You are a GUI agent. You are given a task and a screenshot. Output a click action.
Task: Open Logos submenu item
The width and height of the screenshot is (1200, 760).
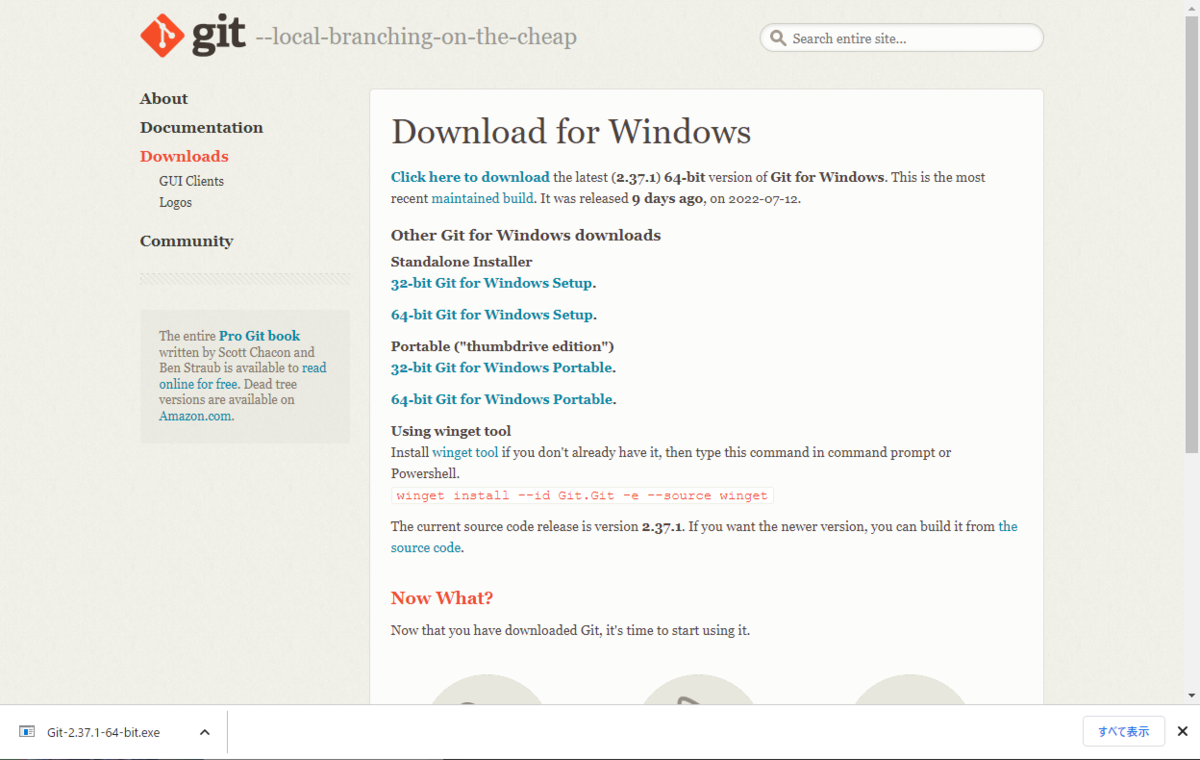tap(175, 202)
